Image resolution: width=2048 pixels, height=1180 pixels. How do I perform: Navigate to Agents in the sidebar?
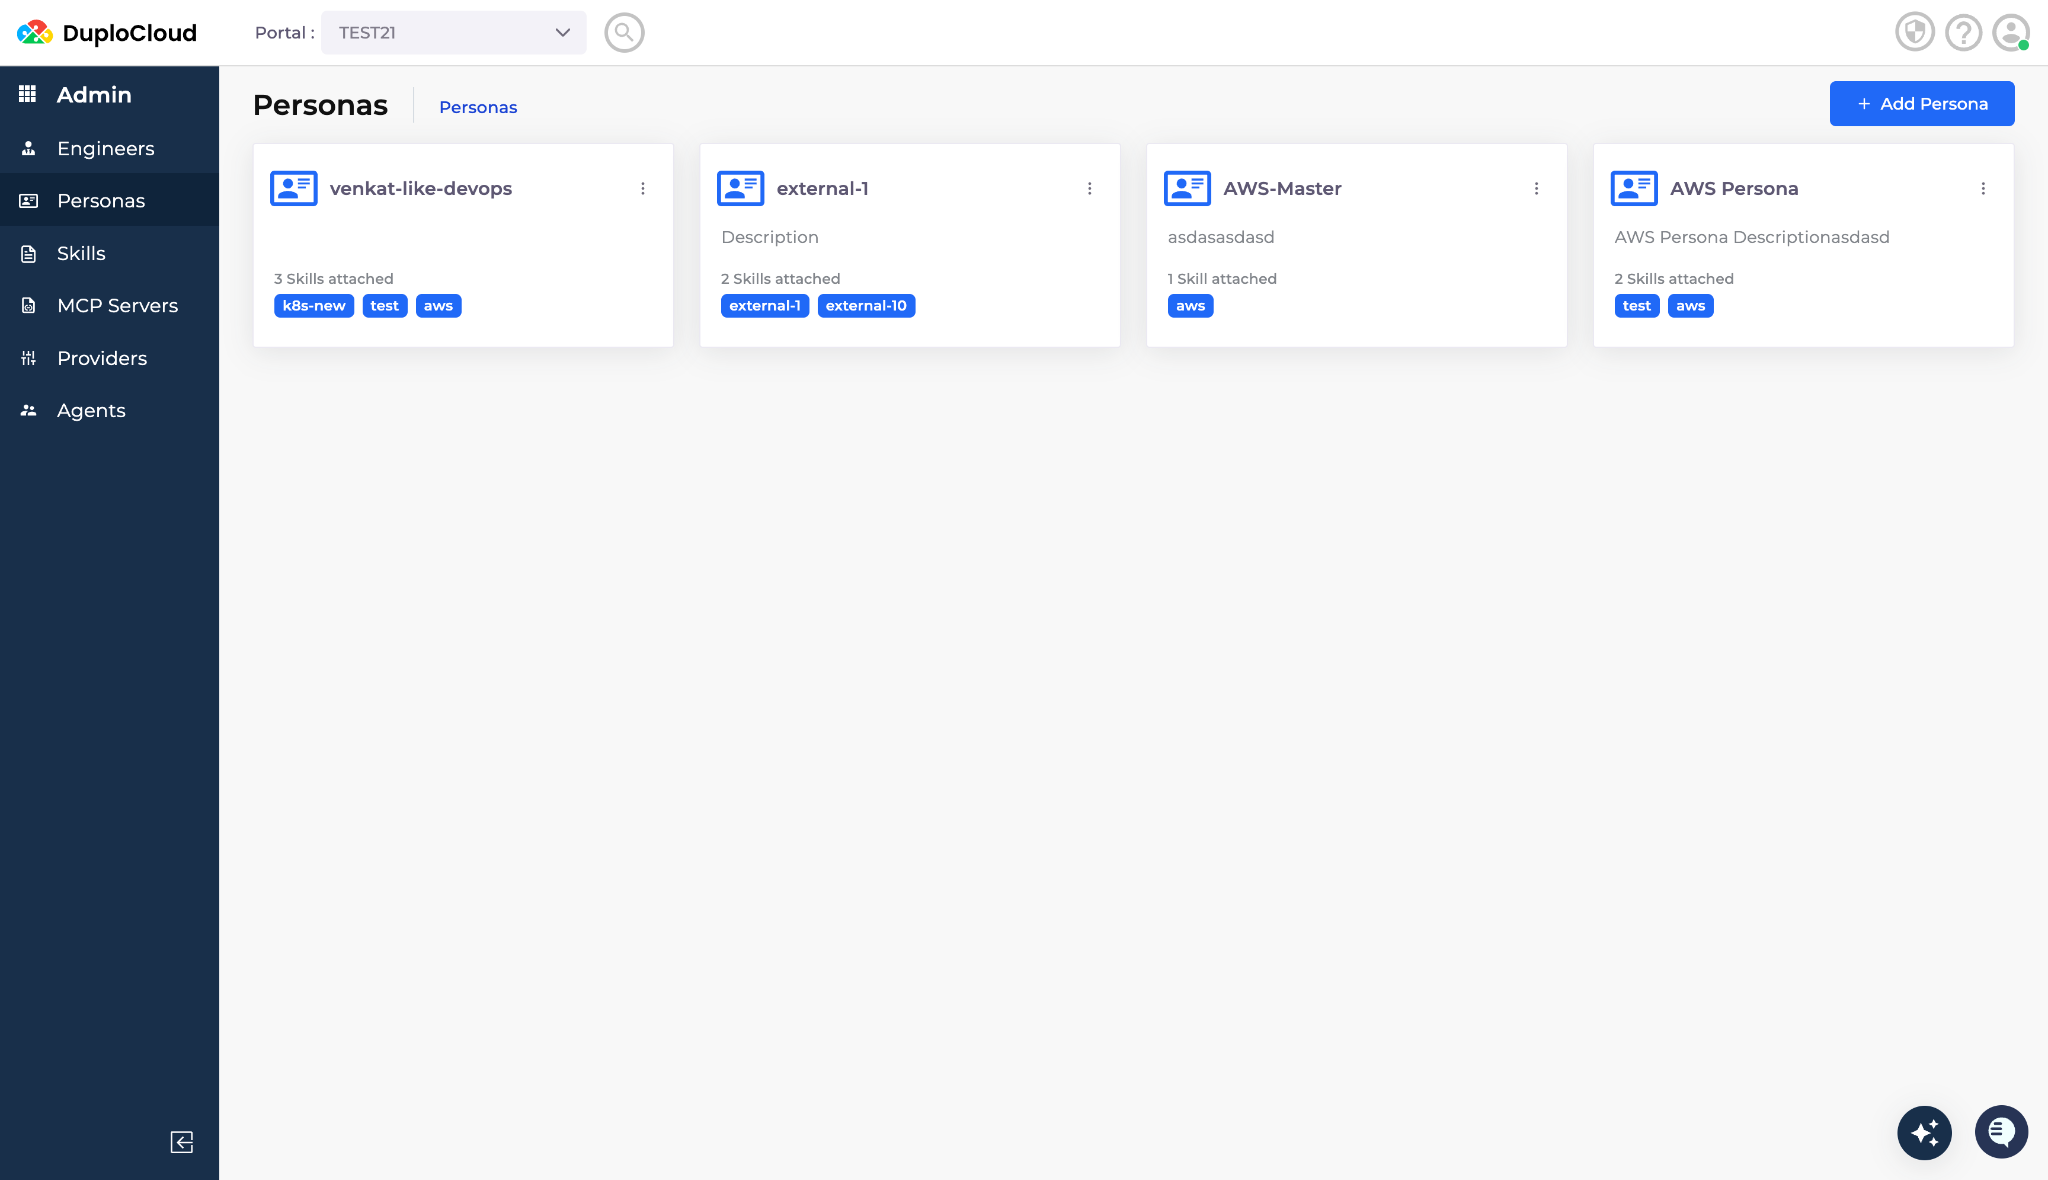pos(91,410)
